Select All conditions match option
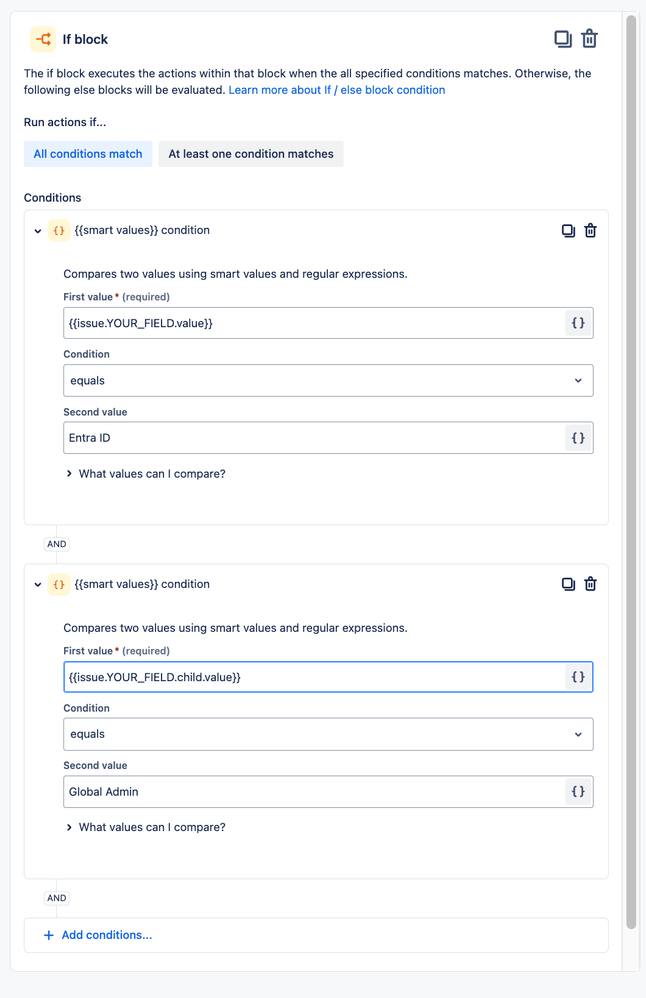This screenshot has height=998, width=646. [88, 154]
